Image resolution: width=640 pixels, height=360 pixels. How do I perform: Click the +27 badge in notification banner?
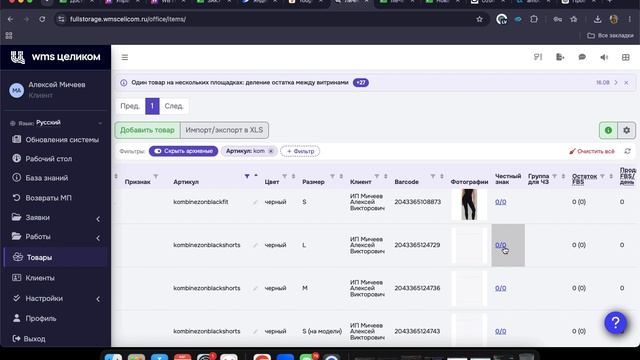[x=361, y=83]
